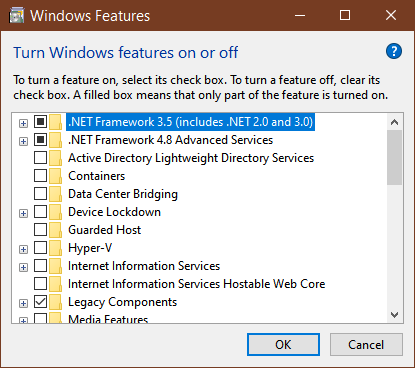This screenshot has width=415, height=368.
Task: Select the Hyper-V label
Action: click(90, 248)
